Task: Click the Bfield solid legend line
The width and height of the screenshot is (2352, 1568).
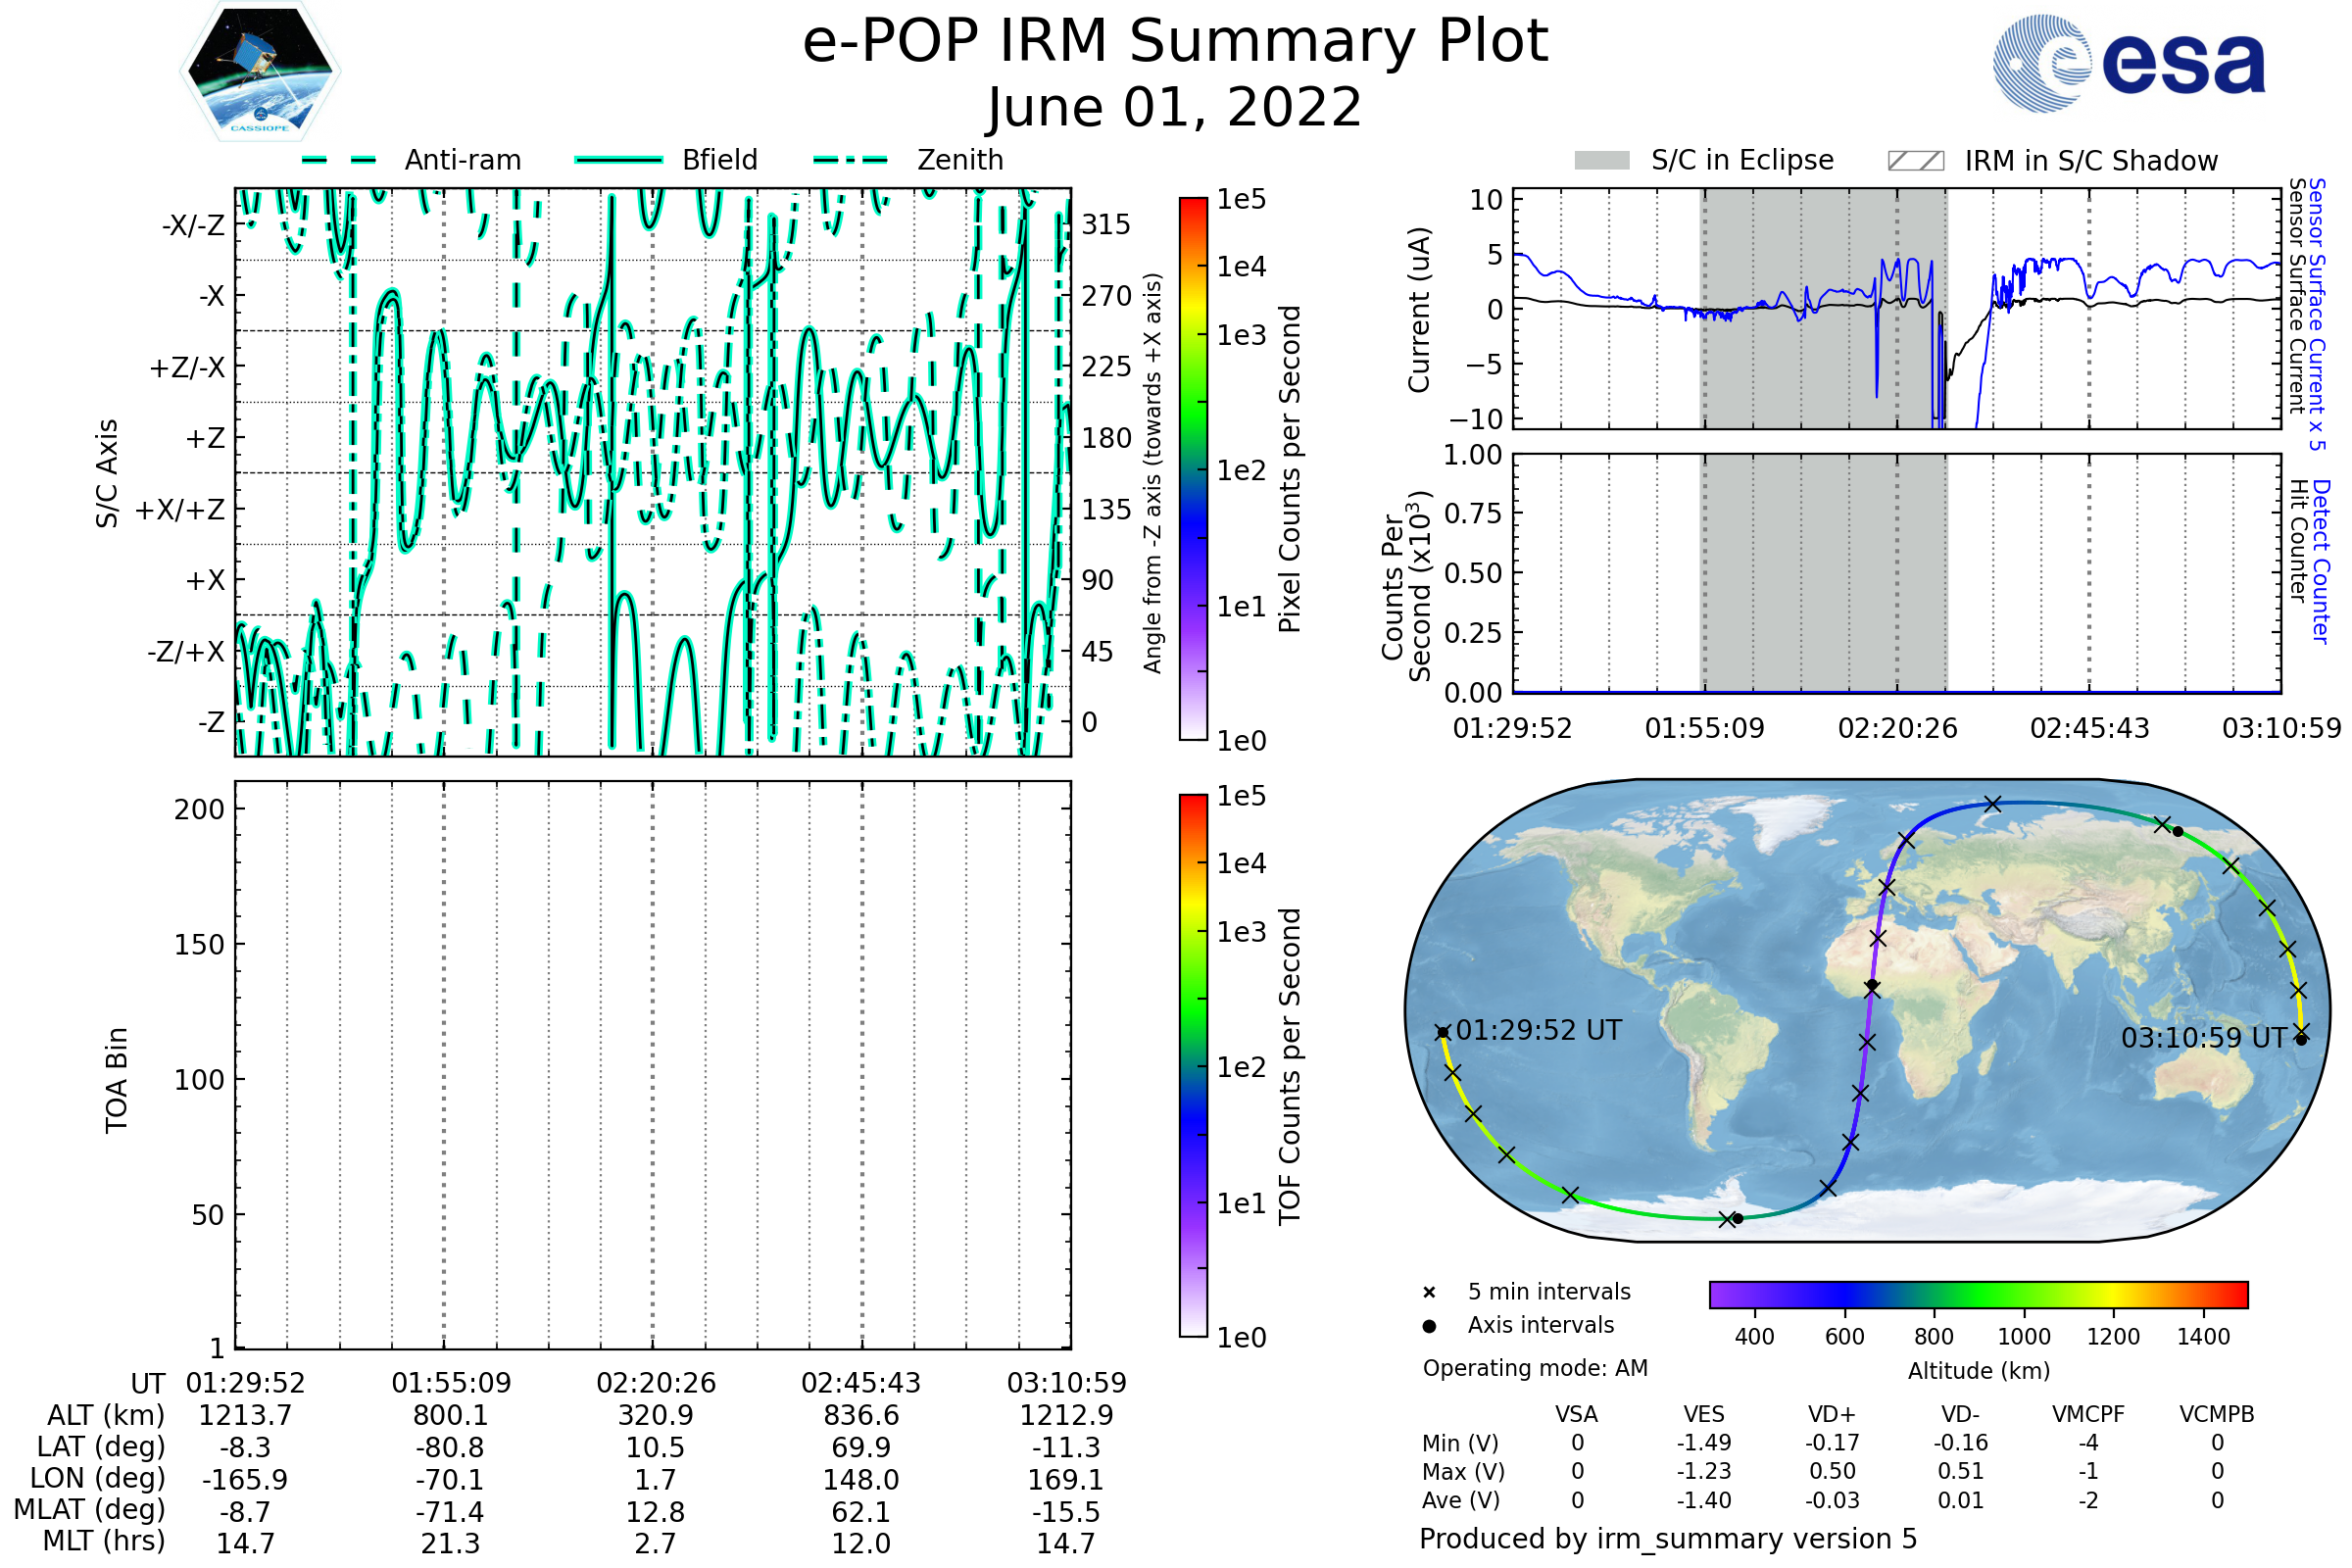Action: click(x=618, y=160)
